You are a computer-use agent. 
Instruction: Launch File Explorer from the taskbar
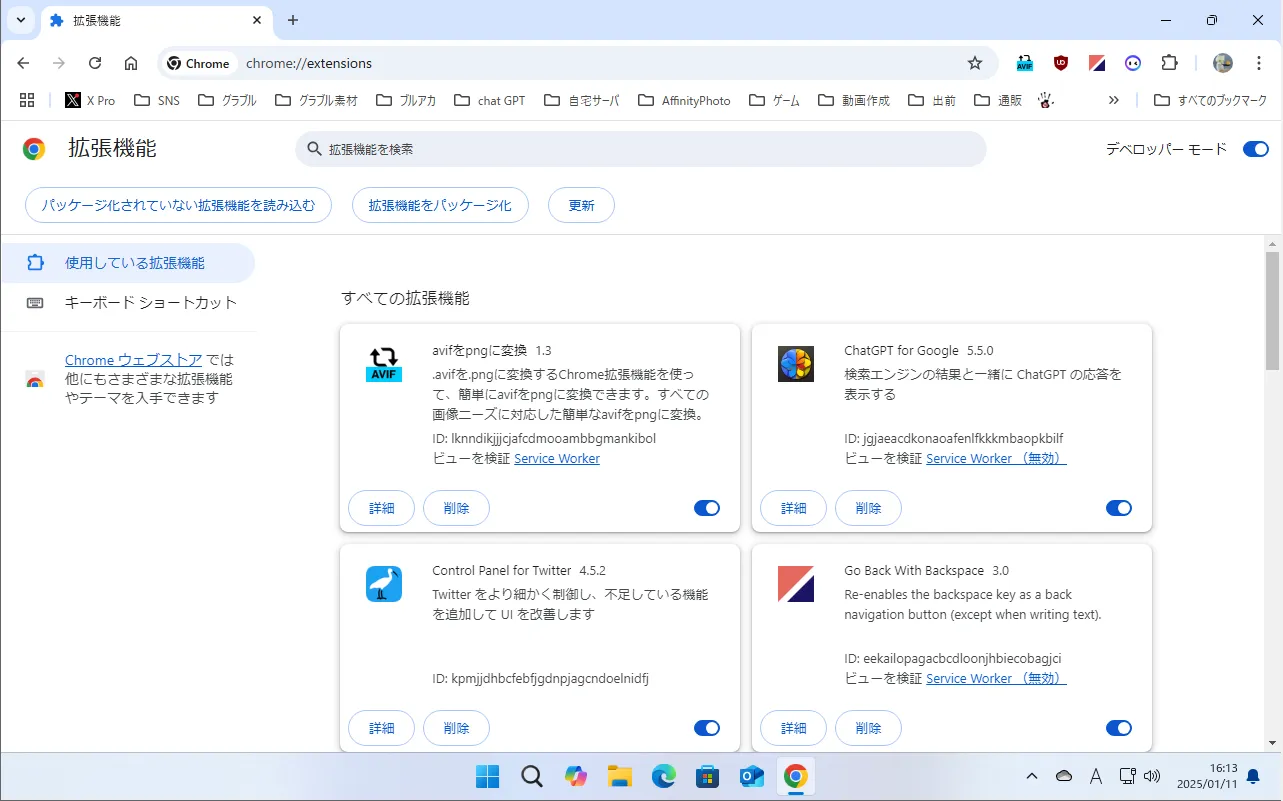point(620,776)
